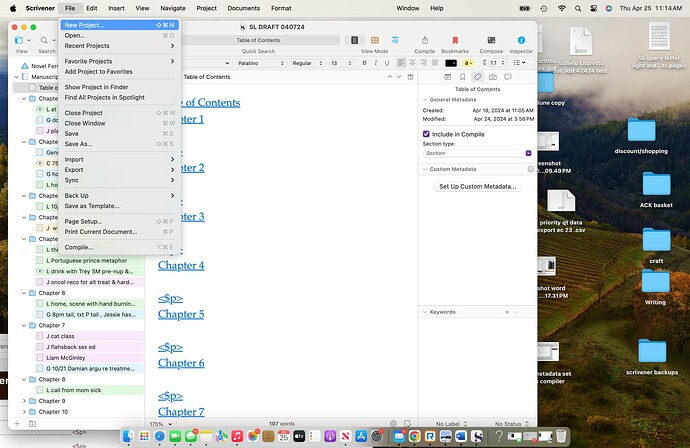The height and width of the screenshot is (448, 690).
Task: Justify text alignment
Action: (435, 63)
